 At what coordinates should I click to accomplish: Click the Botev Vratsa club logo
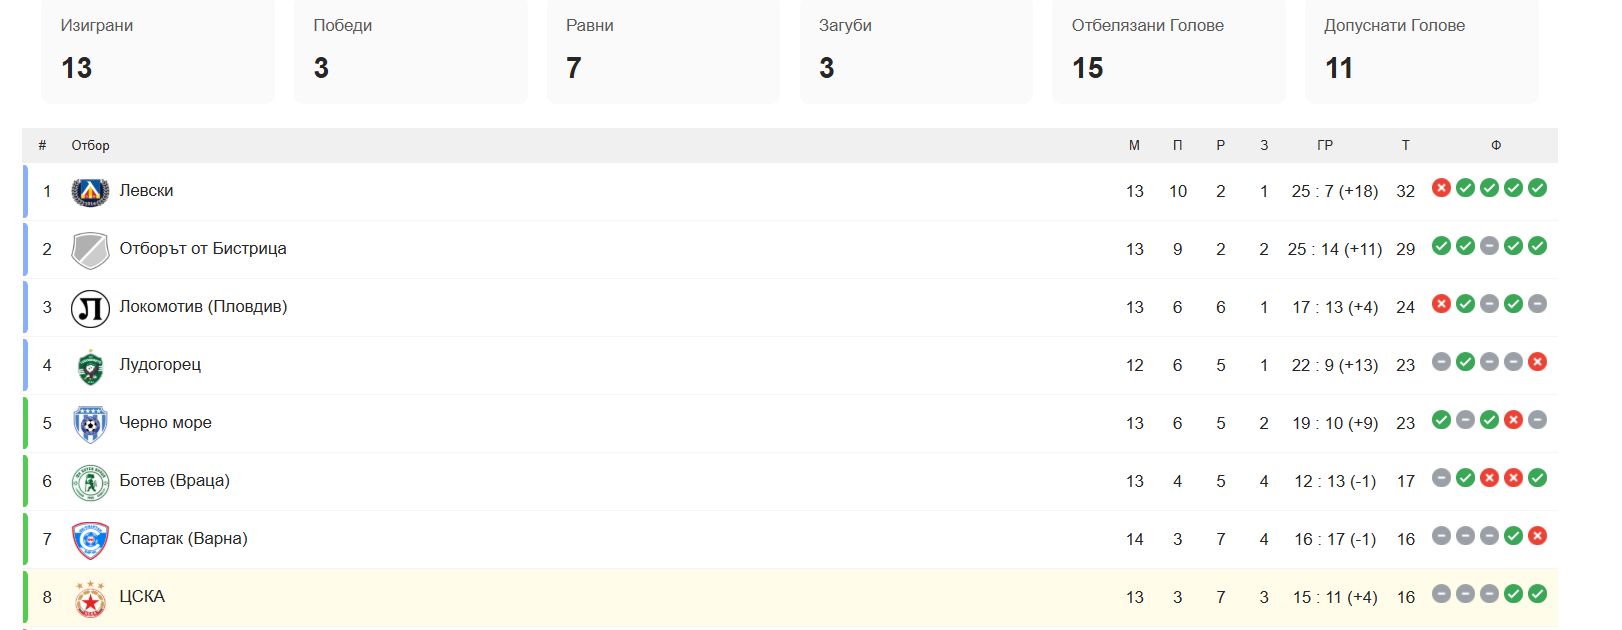coord(90,483)
